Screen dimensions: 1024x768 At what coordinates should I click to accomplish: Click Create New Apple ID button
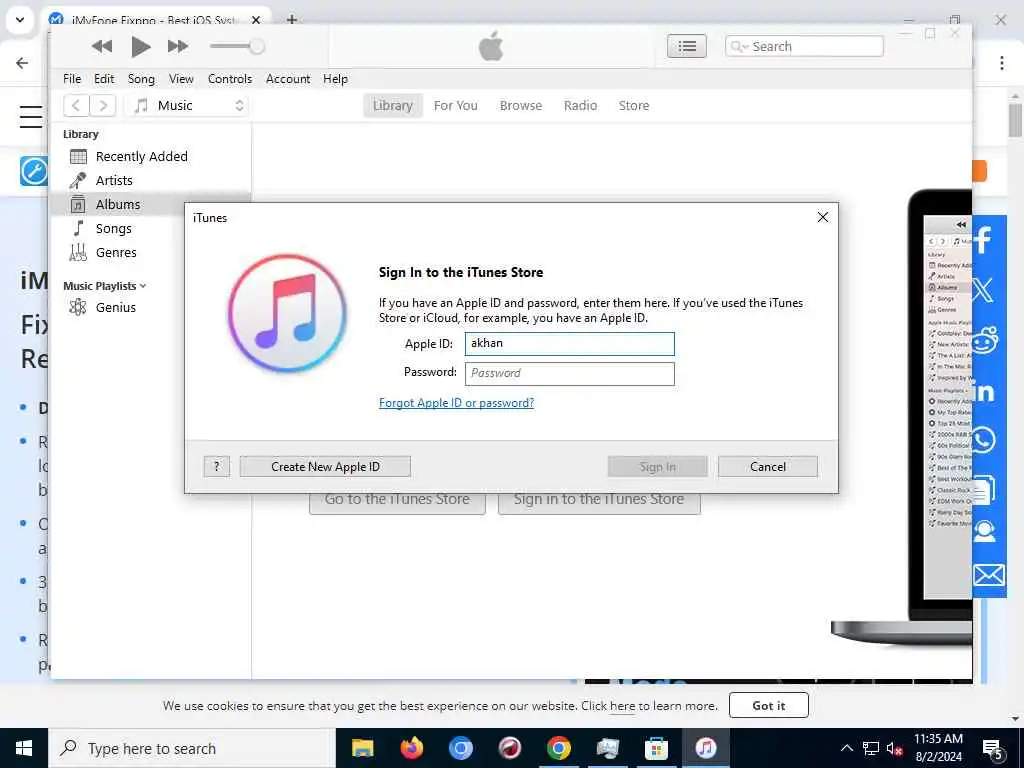point(325,466)
